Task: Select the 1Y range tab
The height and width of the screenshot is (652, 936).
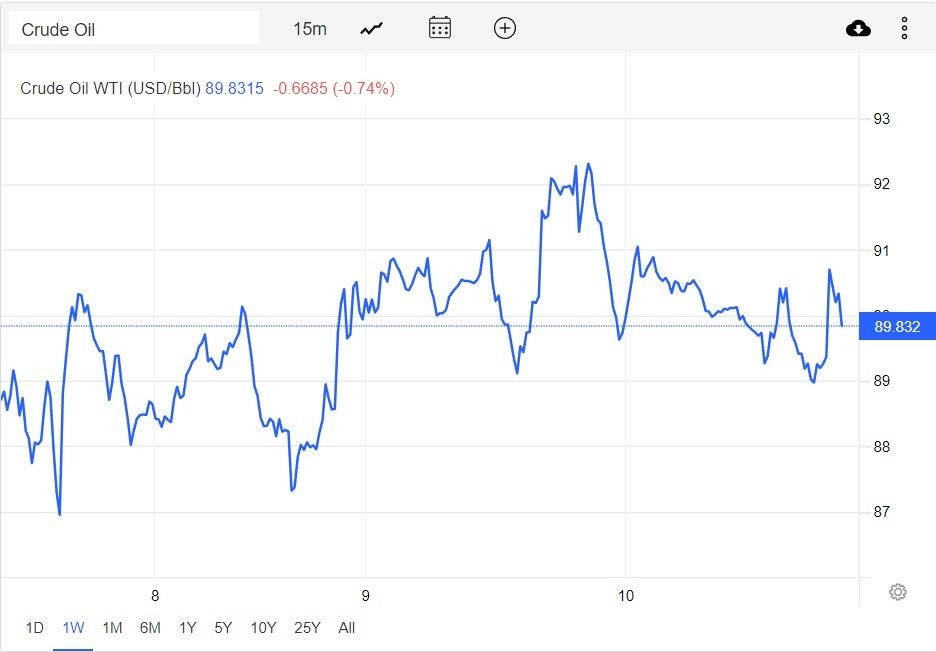Action: 187,628
